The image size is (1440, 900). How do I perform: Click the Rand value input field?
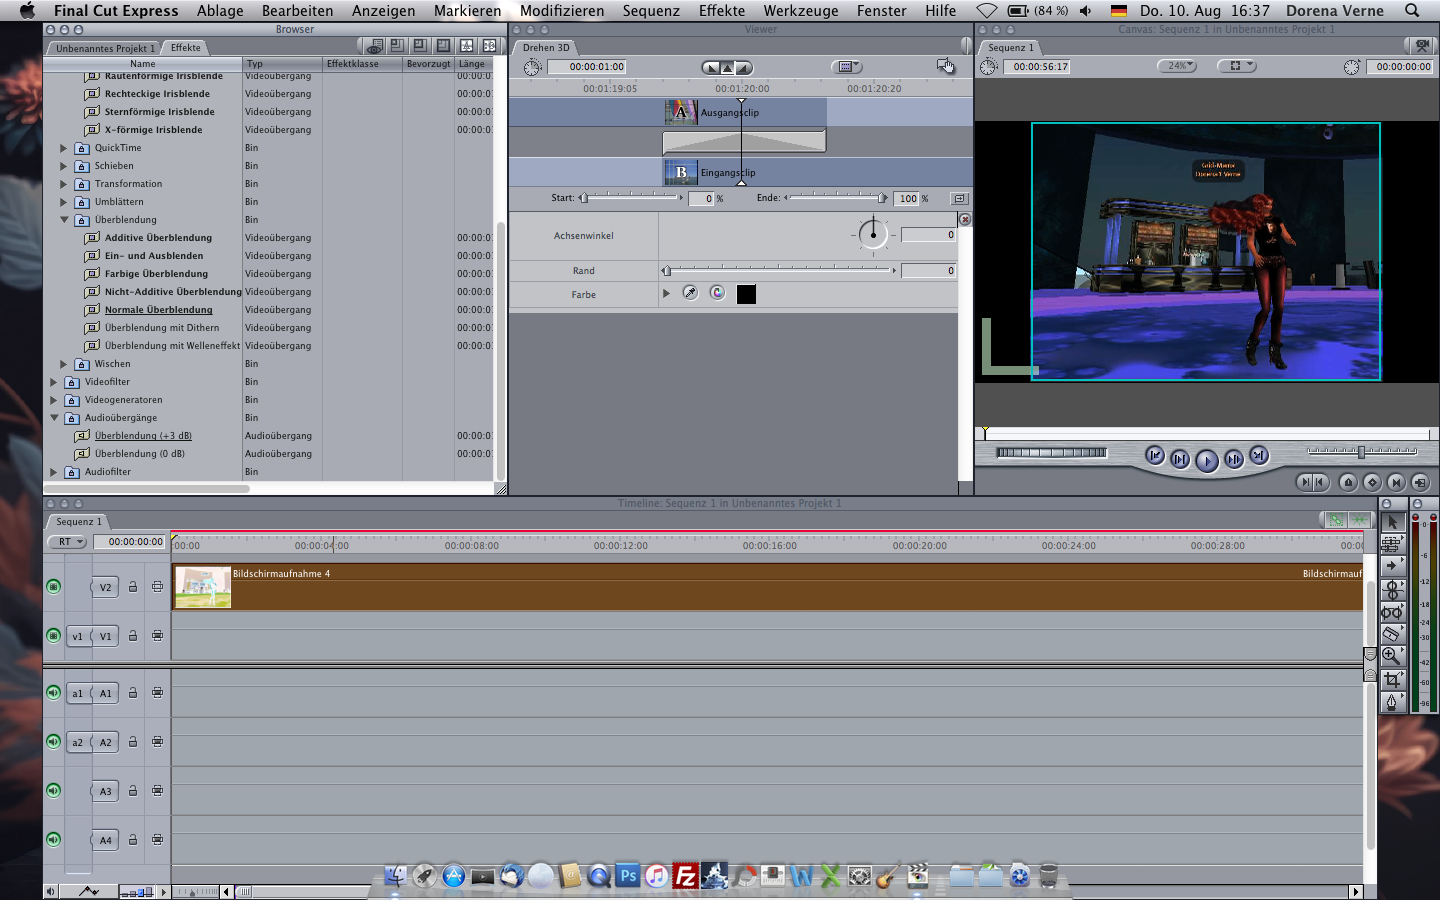click(x=928, y=271)
